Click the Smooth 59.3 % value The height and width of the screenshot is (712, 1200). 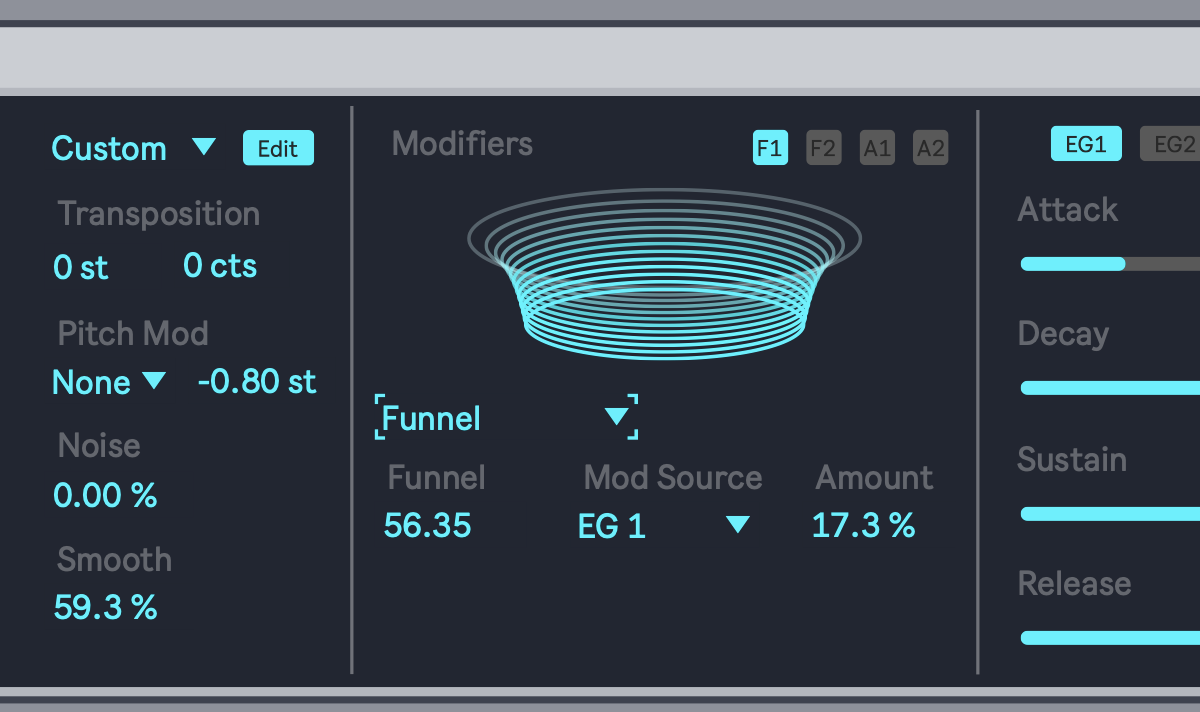pyautogui.click(x=105, y=607)
